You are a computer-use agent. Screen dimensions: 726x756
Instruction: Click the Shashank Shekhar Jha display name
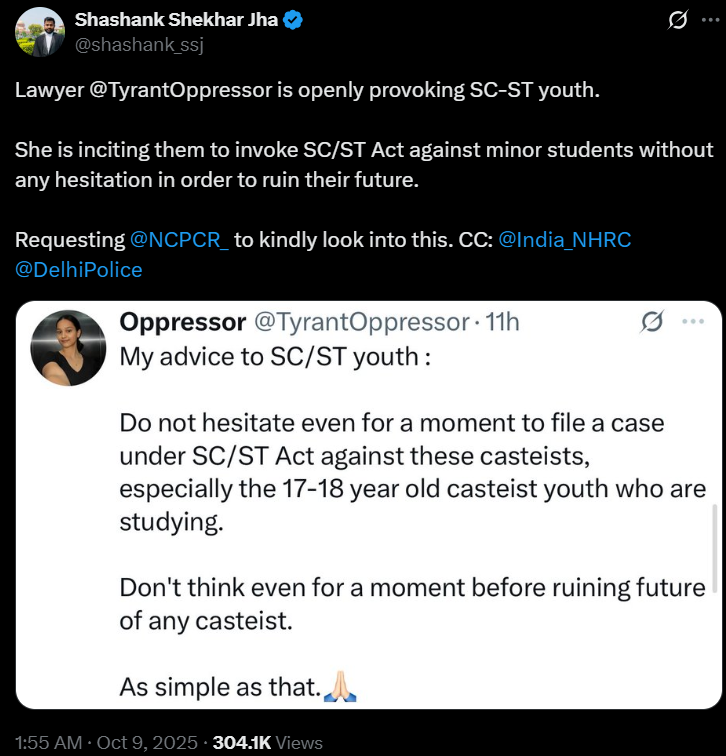point(175,19)
